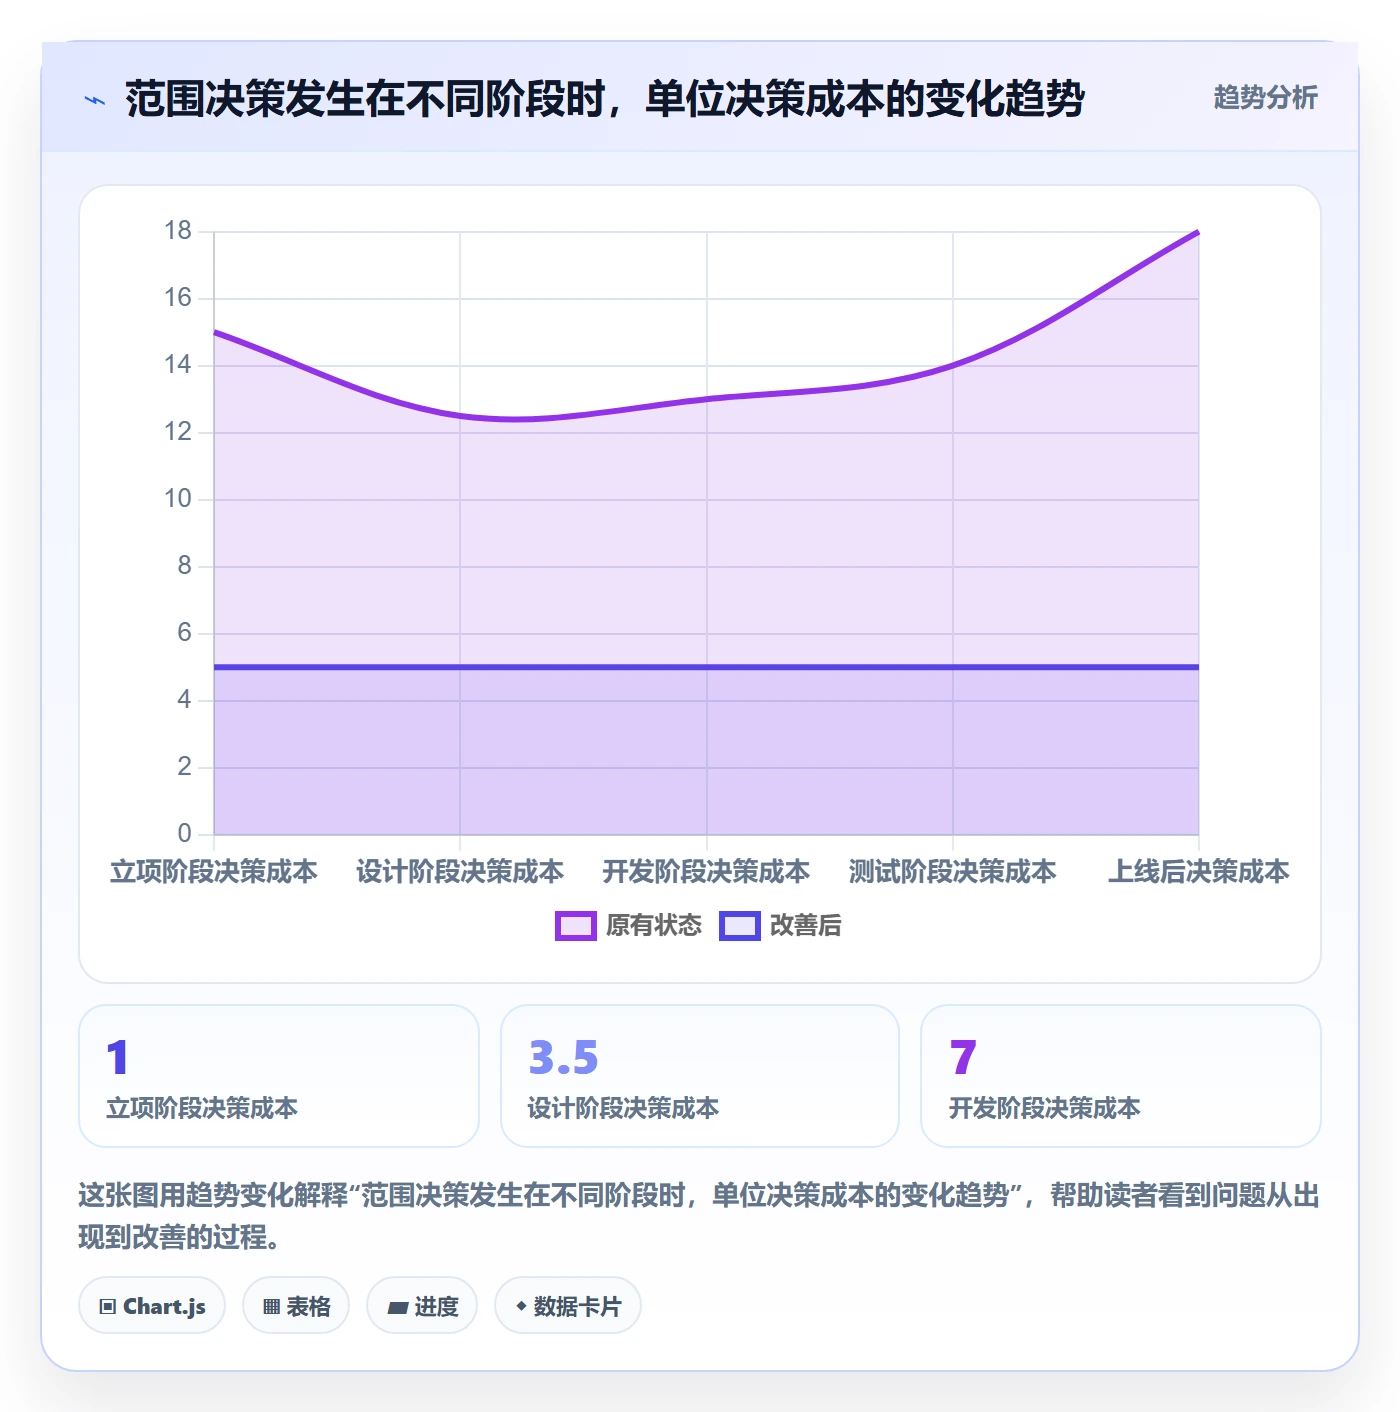1400x1412 pixels.
Task: Click the 原有状态 legend label
Action: 654,926
